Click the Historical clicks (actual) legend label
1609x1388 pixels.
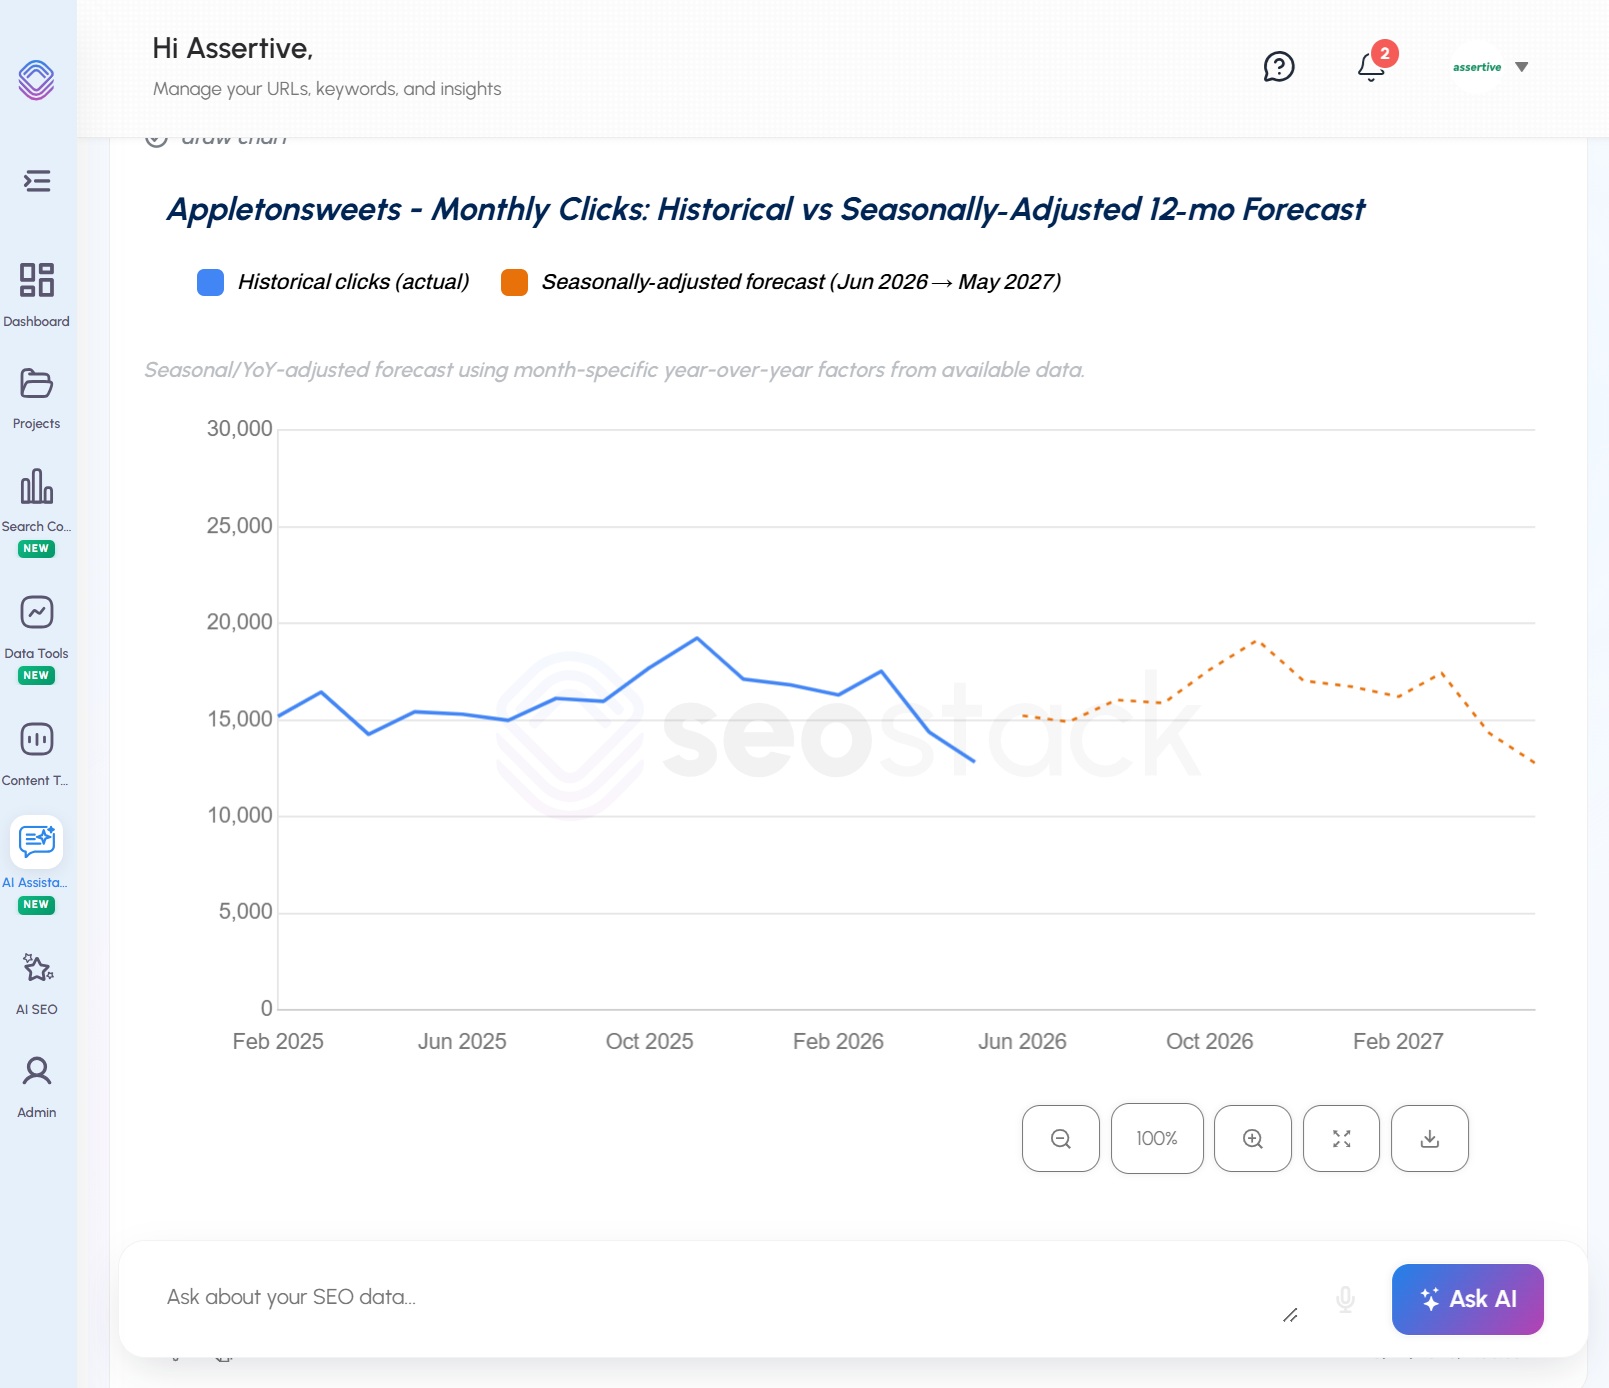point(353,282)
